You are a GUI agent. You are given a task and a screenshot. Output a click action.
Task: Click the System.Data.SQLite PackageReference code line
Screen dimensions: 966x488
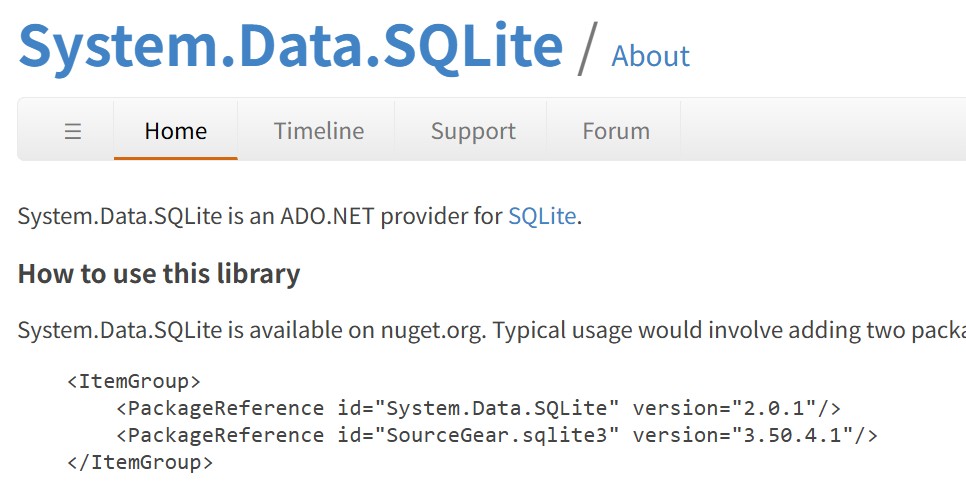(478, 408)
